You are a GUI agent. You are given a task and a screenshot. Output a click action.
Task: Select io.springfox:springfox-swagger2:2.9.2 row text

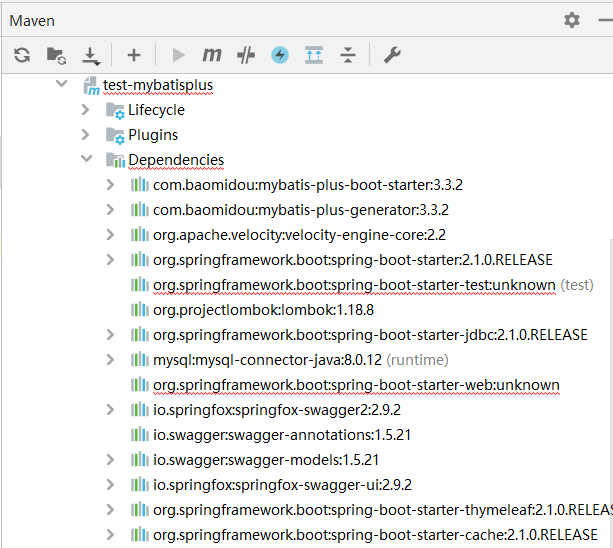point(277,410)
